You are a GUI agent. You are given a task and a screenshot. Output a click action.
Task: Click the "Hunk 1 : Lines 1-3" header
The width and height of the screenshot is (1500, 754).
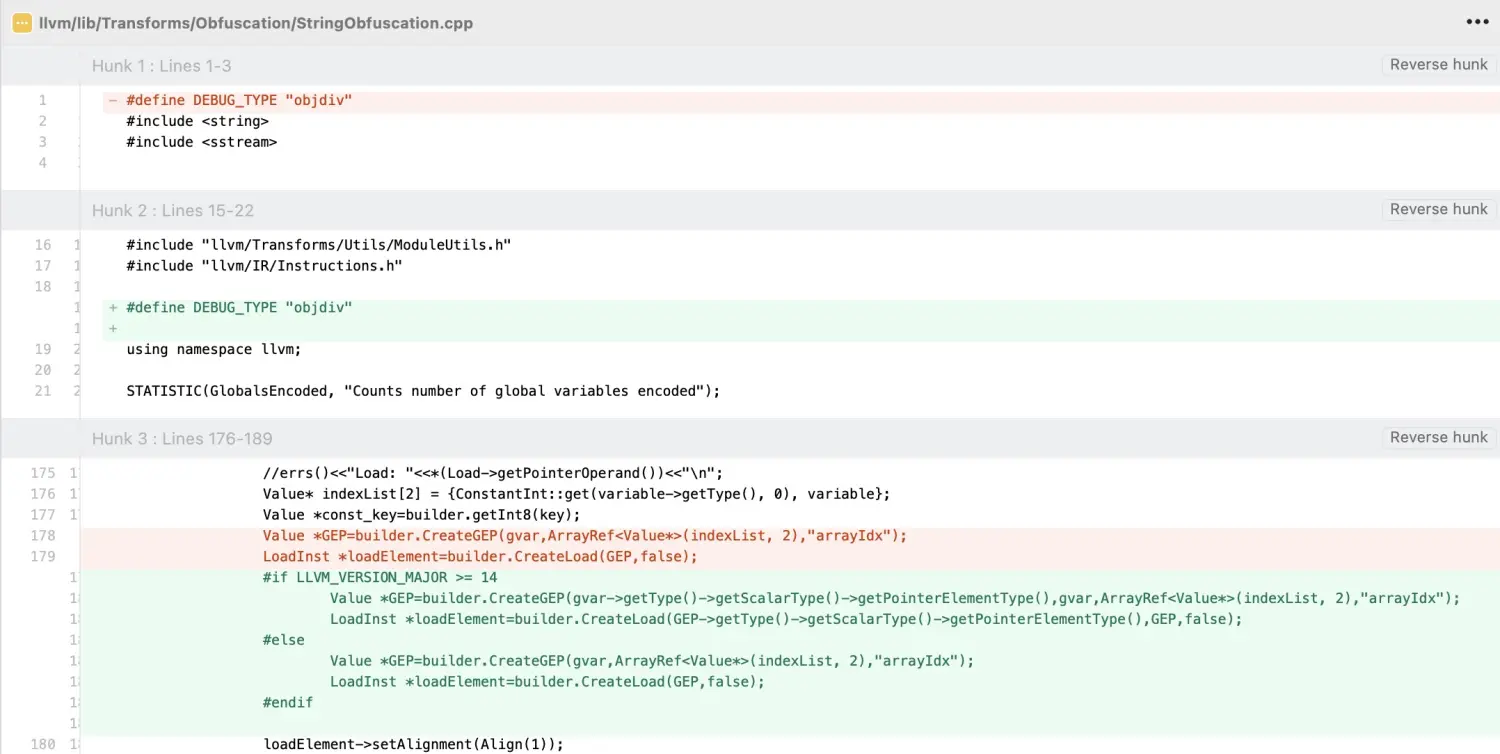tap(161, 66)
